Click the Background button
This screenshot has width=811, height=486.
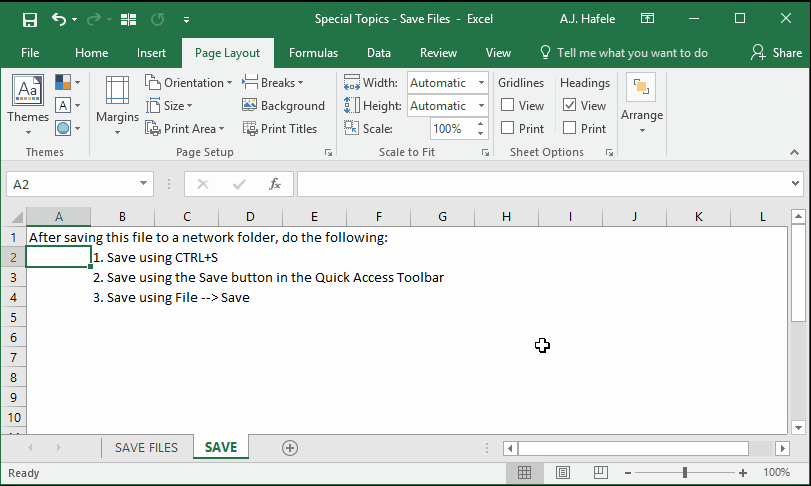click(x=283, y=105)
